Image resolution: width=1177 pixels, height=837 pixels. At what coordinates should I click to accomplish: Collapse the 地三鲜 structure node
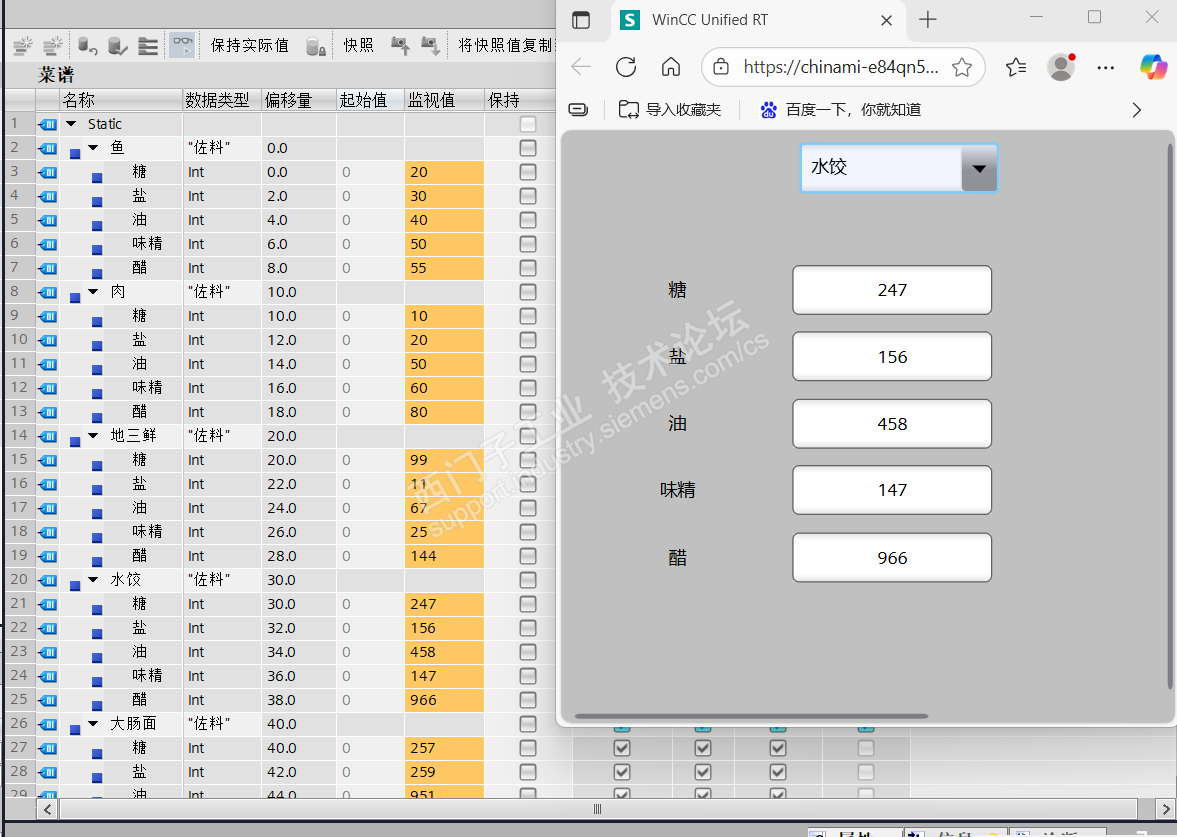click(93, 435)
